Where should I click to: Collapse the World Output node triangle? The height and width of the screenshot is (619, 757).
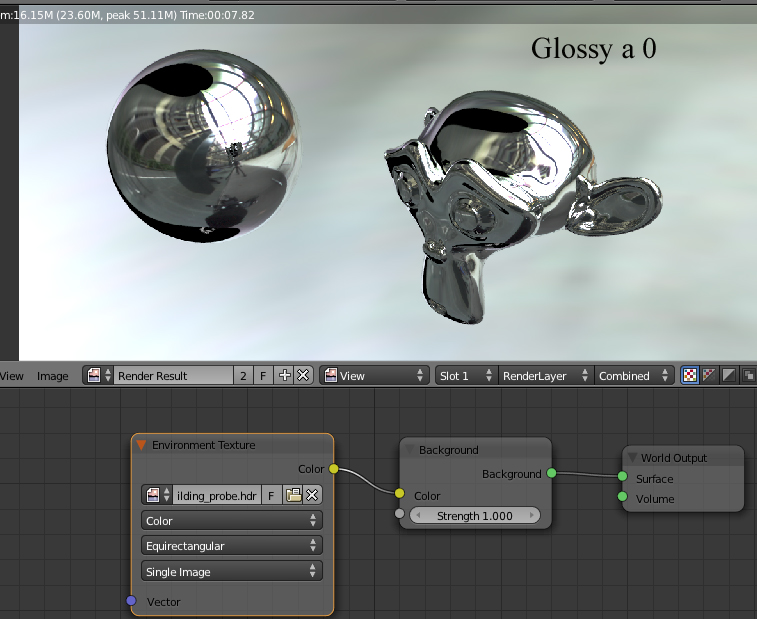pos(632,457)
